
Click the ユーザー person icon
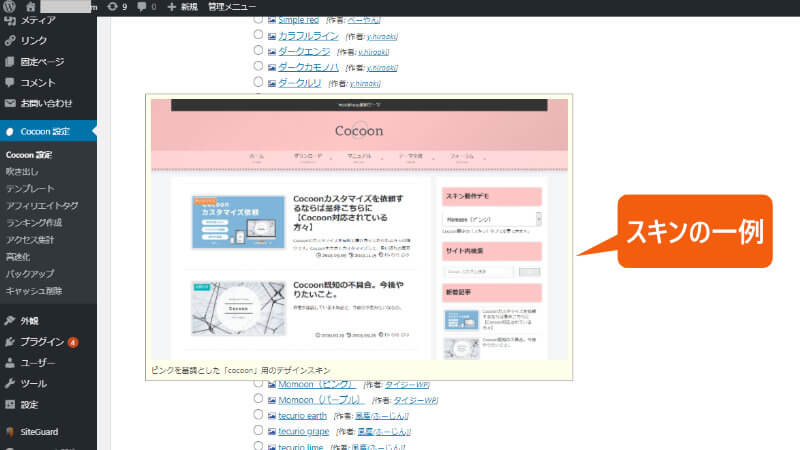pos(10,363)
